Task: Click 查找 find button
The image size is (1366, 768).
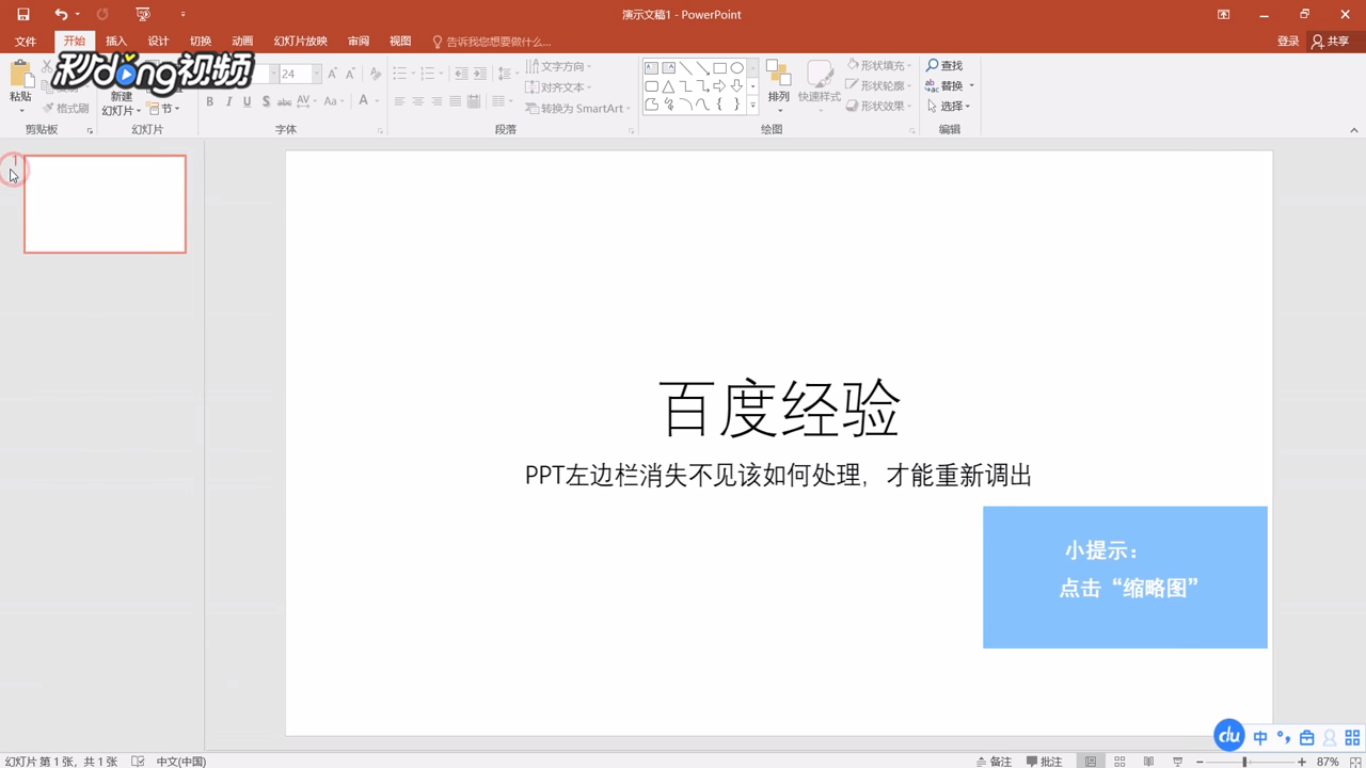Action: pos(945,65)
